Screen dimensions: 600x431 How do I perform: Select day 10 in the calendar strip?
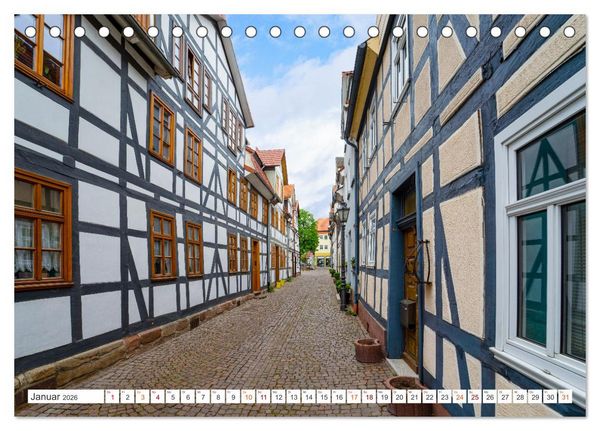(x=248, y=397)
